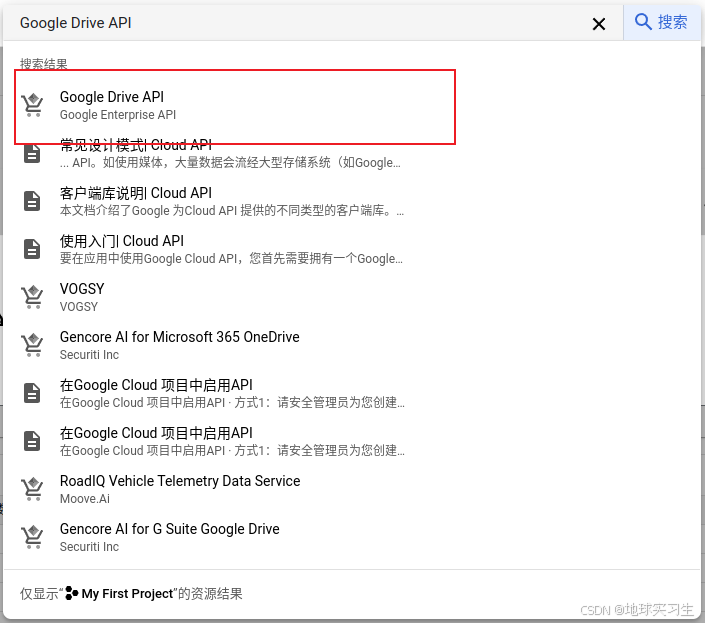705x623 pixels.
Task: Click the clear search X icon
Action: (598, 24)
